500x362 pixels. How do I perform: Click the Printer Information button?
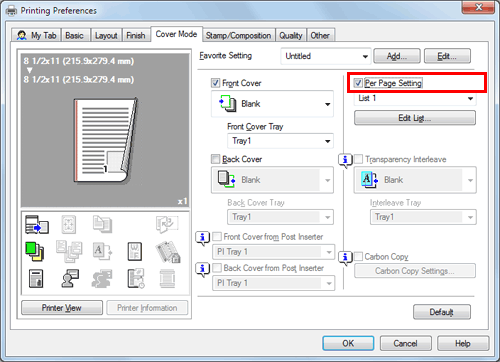(147, 308)
